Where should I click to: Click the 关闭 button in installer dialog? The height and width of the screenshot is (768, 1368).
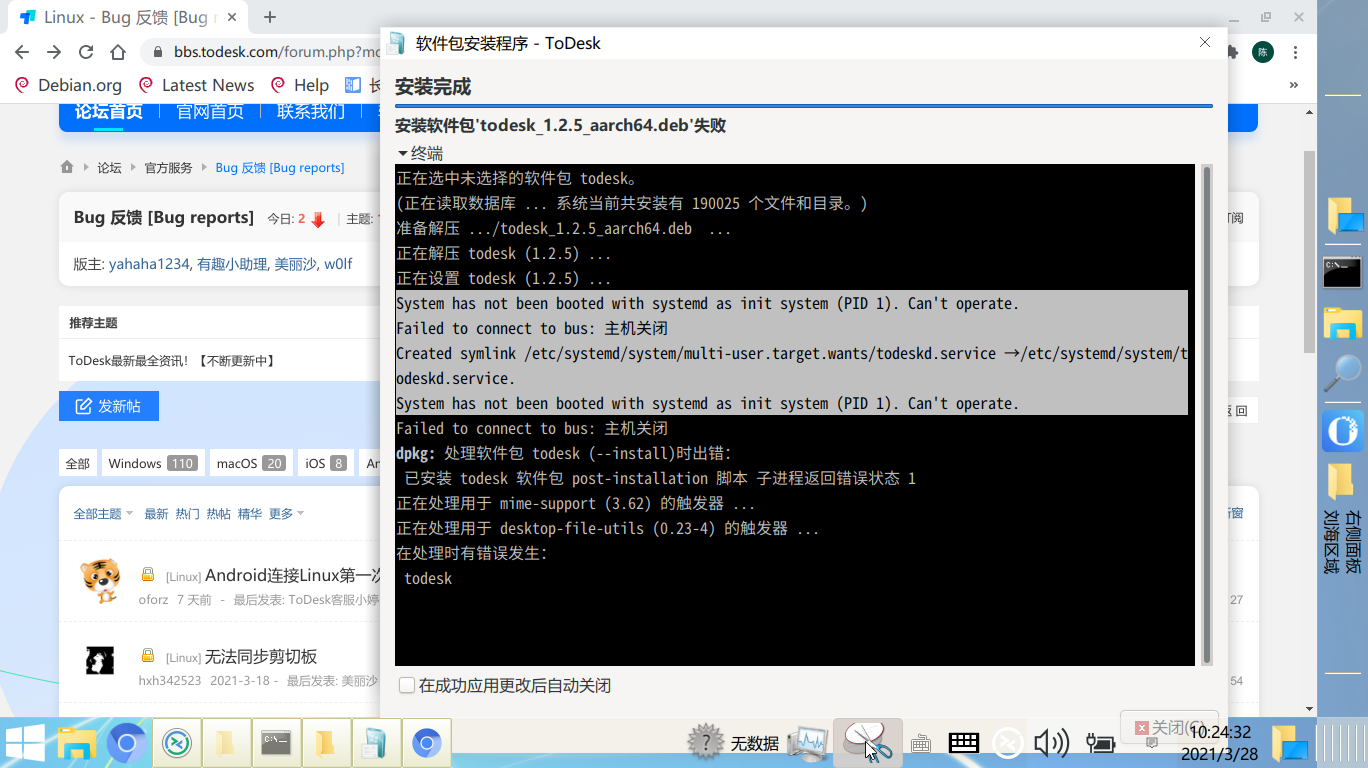pyautogui.click(x=1171, y=728)
